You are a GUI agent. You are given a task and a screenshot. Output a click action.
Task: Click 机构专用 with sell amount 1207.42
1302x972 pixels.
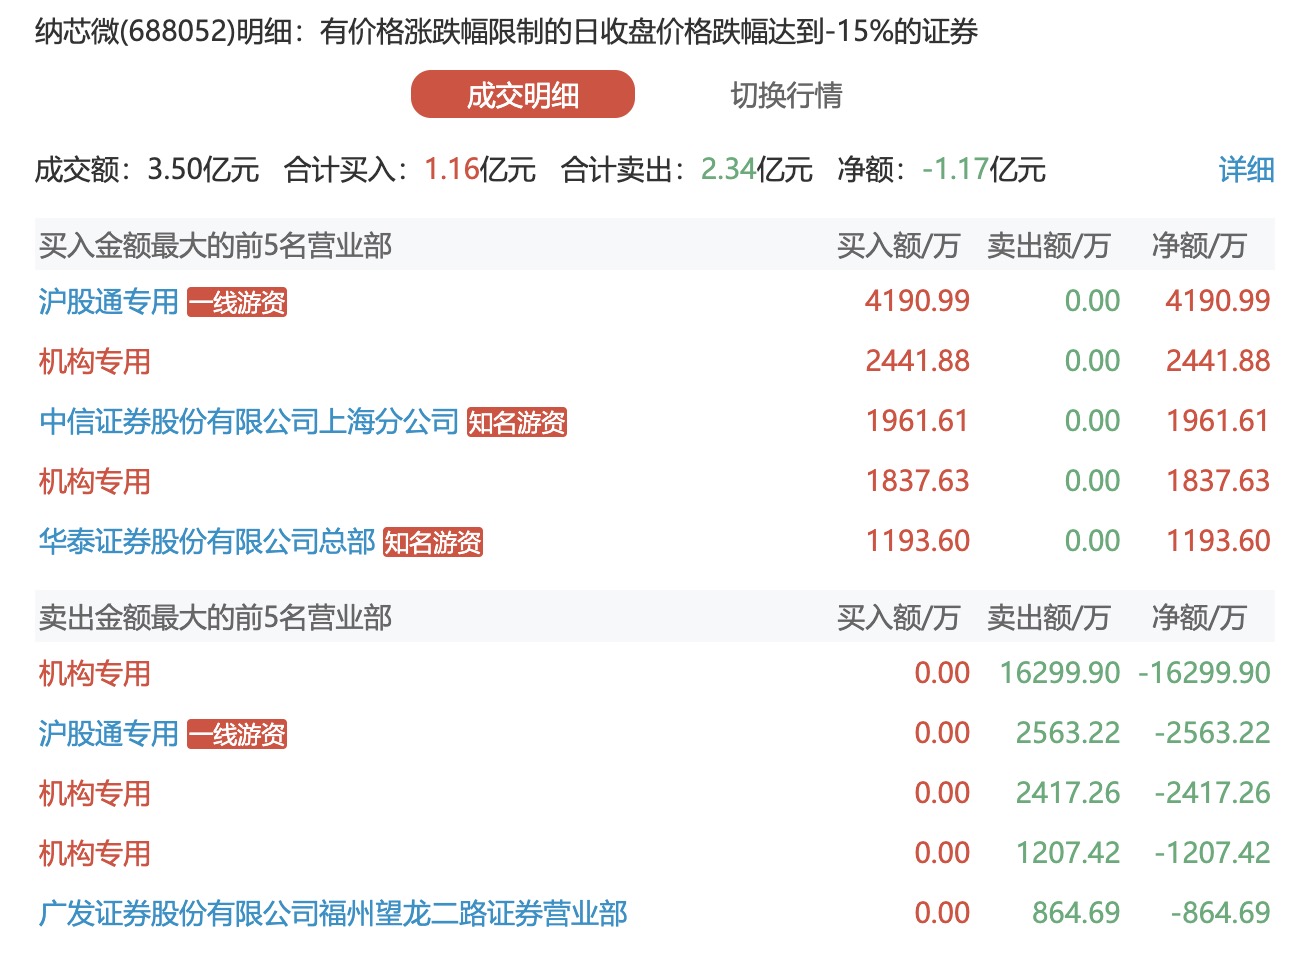coord(94,853)
